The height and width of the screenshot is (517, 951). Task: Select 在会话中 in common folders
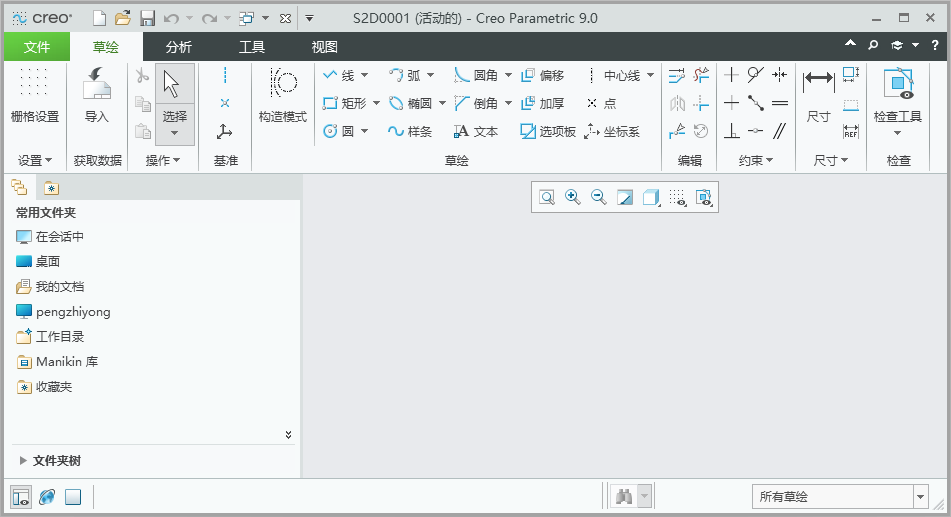coord(50,237)
